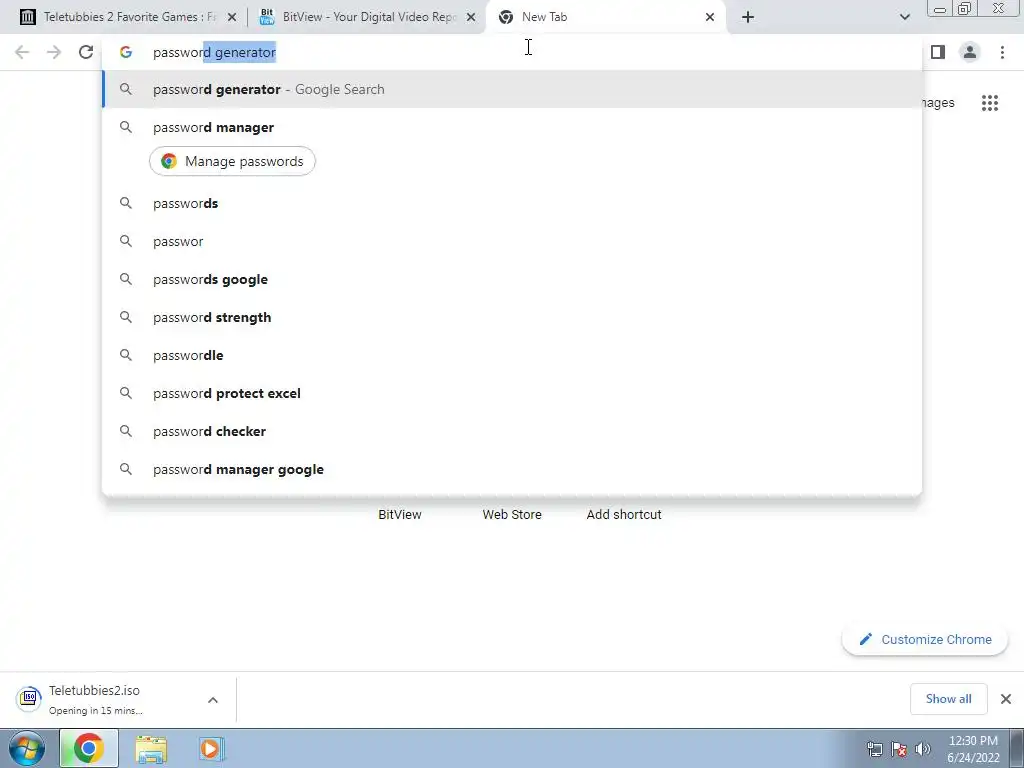Click Add shortcut
Image resolution: width=1024 pixels, height=768 pixels.
(x=624, y=515)
